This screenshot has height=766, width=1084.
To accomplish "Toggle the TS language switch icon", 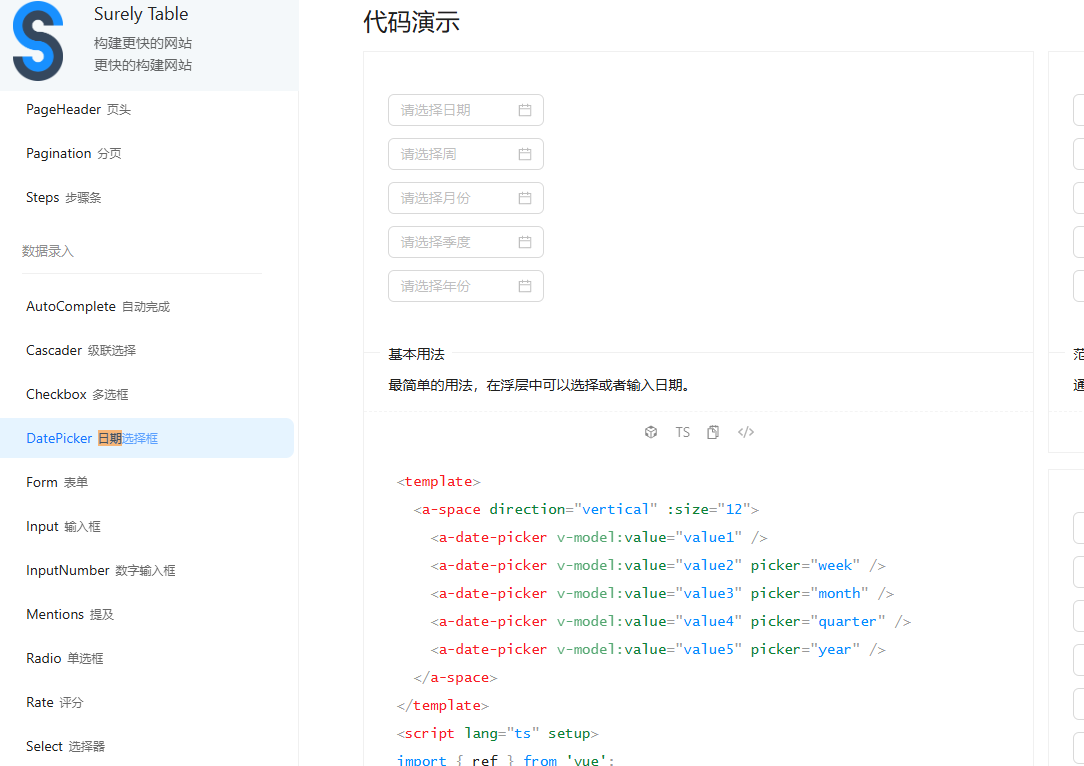I will (x=682, y=432).
